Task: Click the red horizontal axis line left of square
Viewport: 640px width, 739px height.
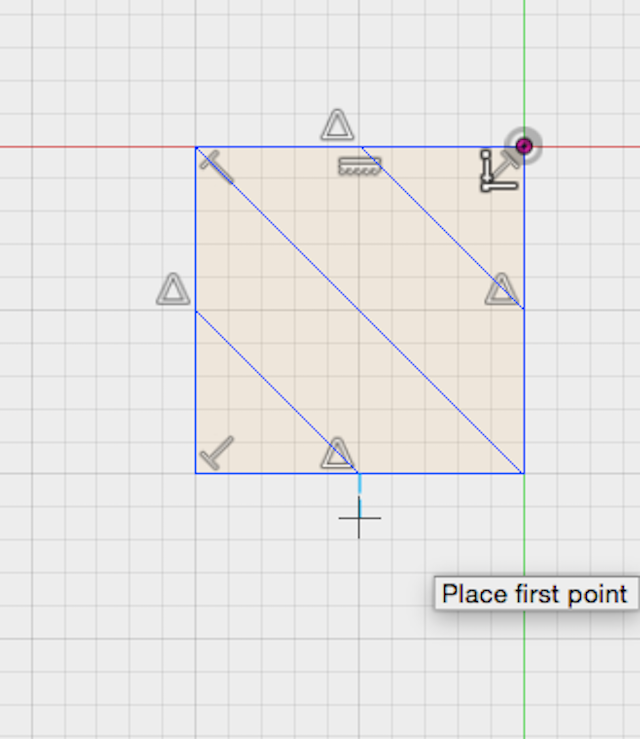Action: coord(98,147)
